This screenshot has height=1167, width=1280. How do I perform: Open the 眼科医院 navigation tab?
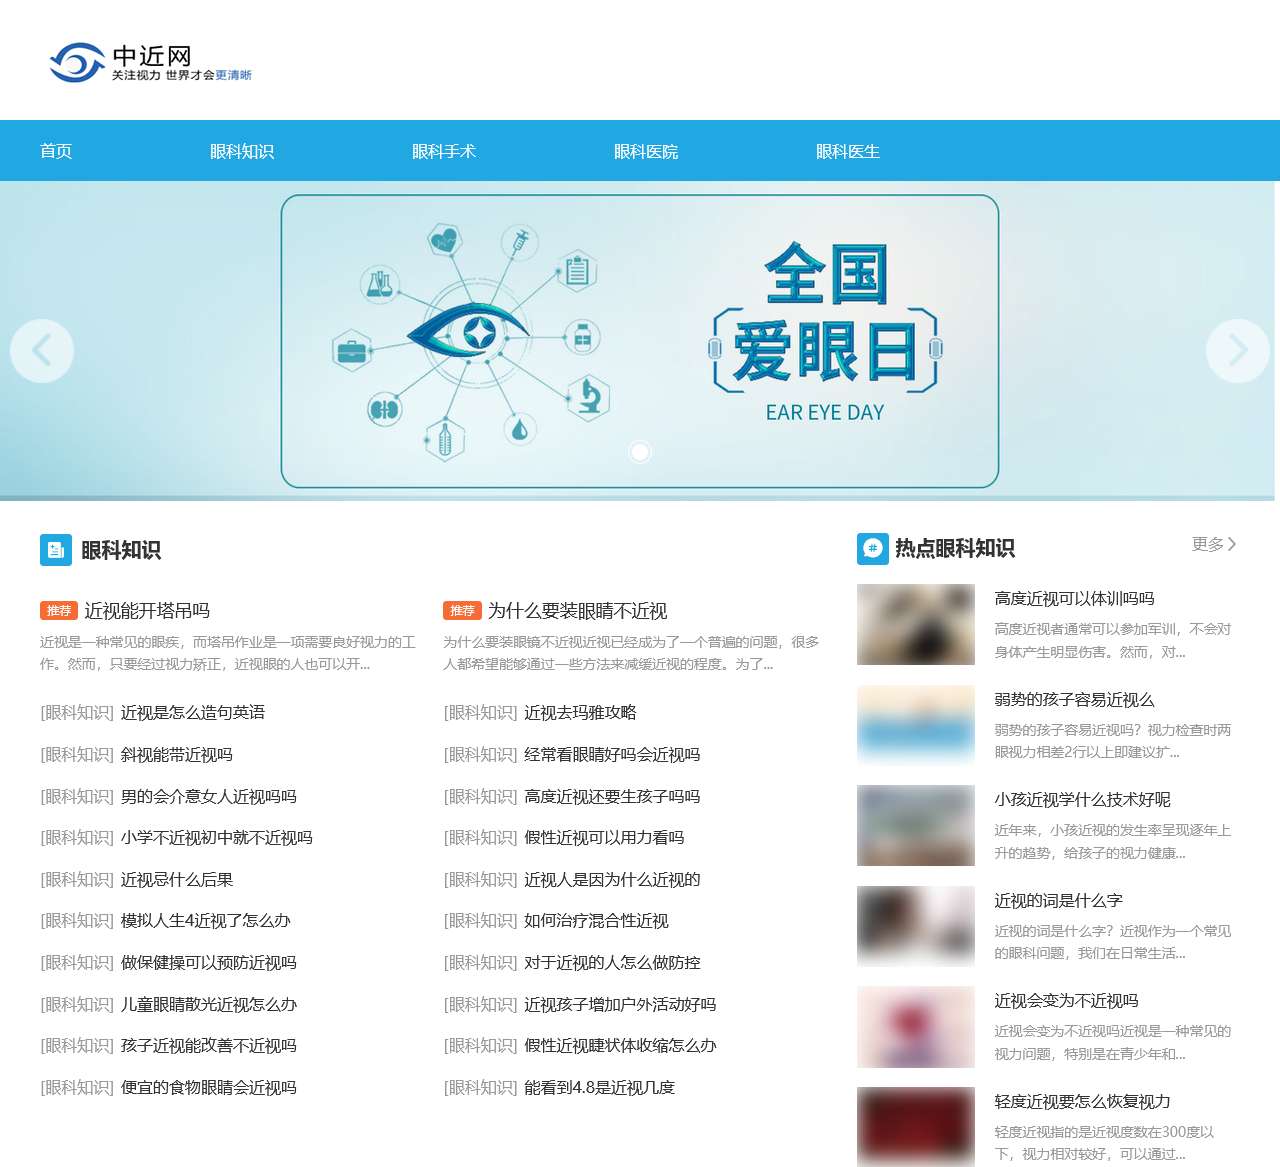646,151
